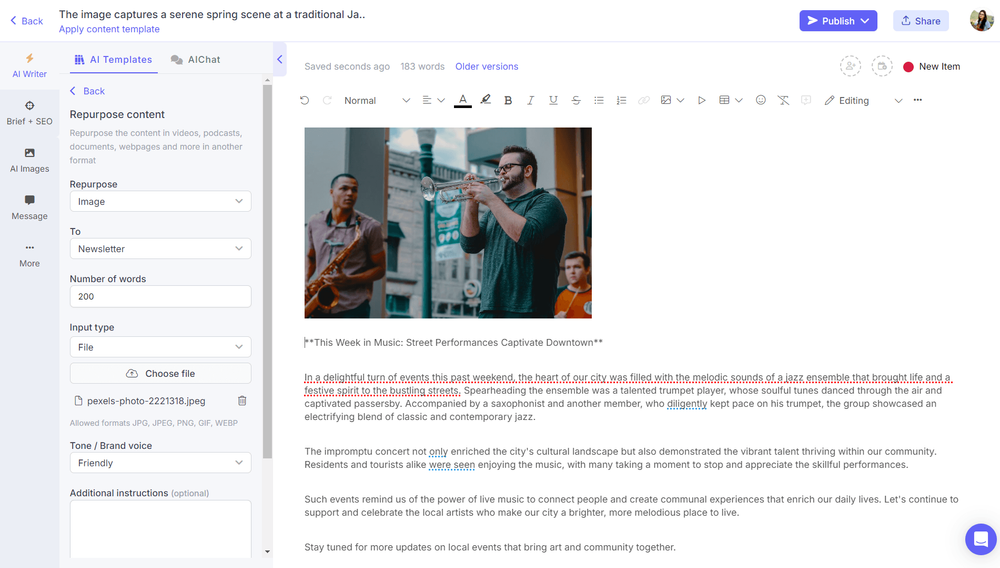Image resolution: width=1000 pixels, height=568 pixels.
Task: Click the add comment icon in the toolbar
Action: pyautogui.click(x=805, y=100)
